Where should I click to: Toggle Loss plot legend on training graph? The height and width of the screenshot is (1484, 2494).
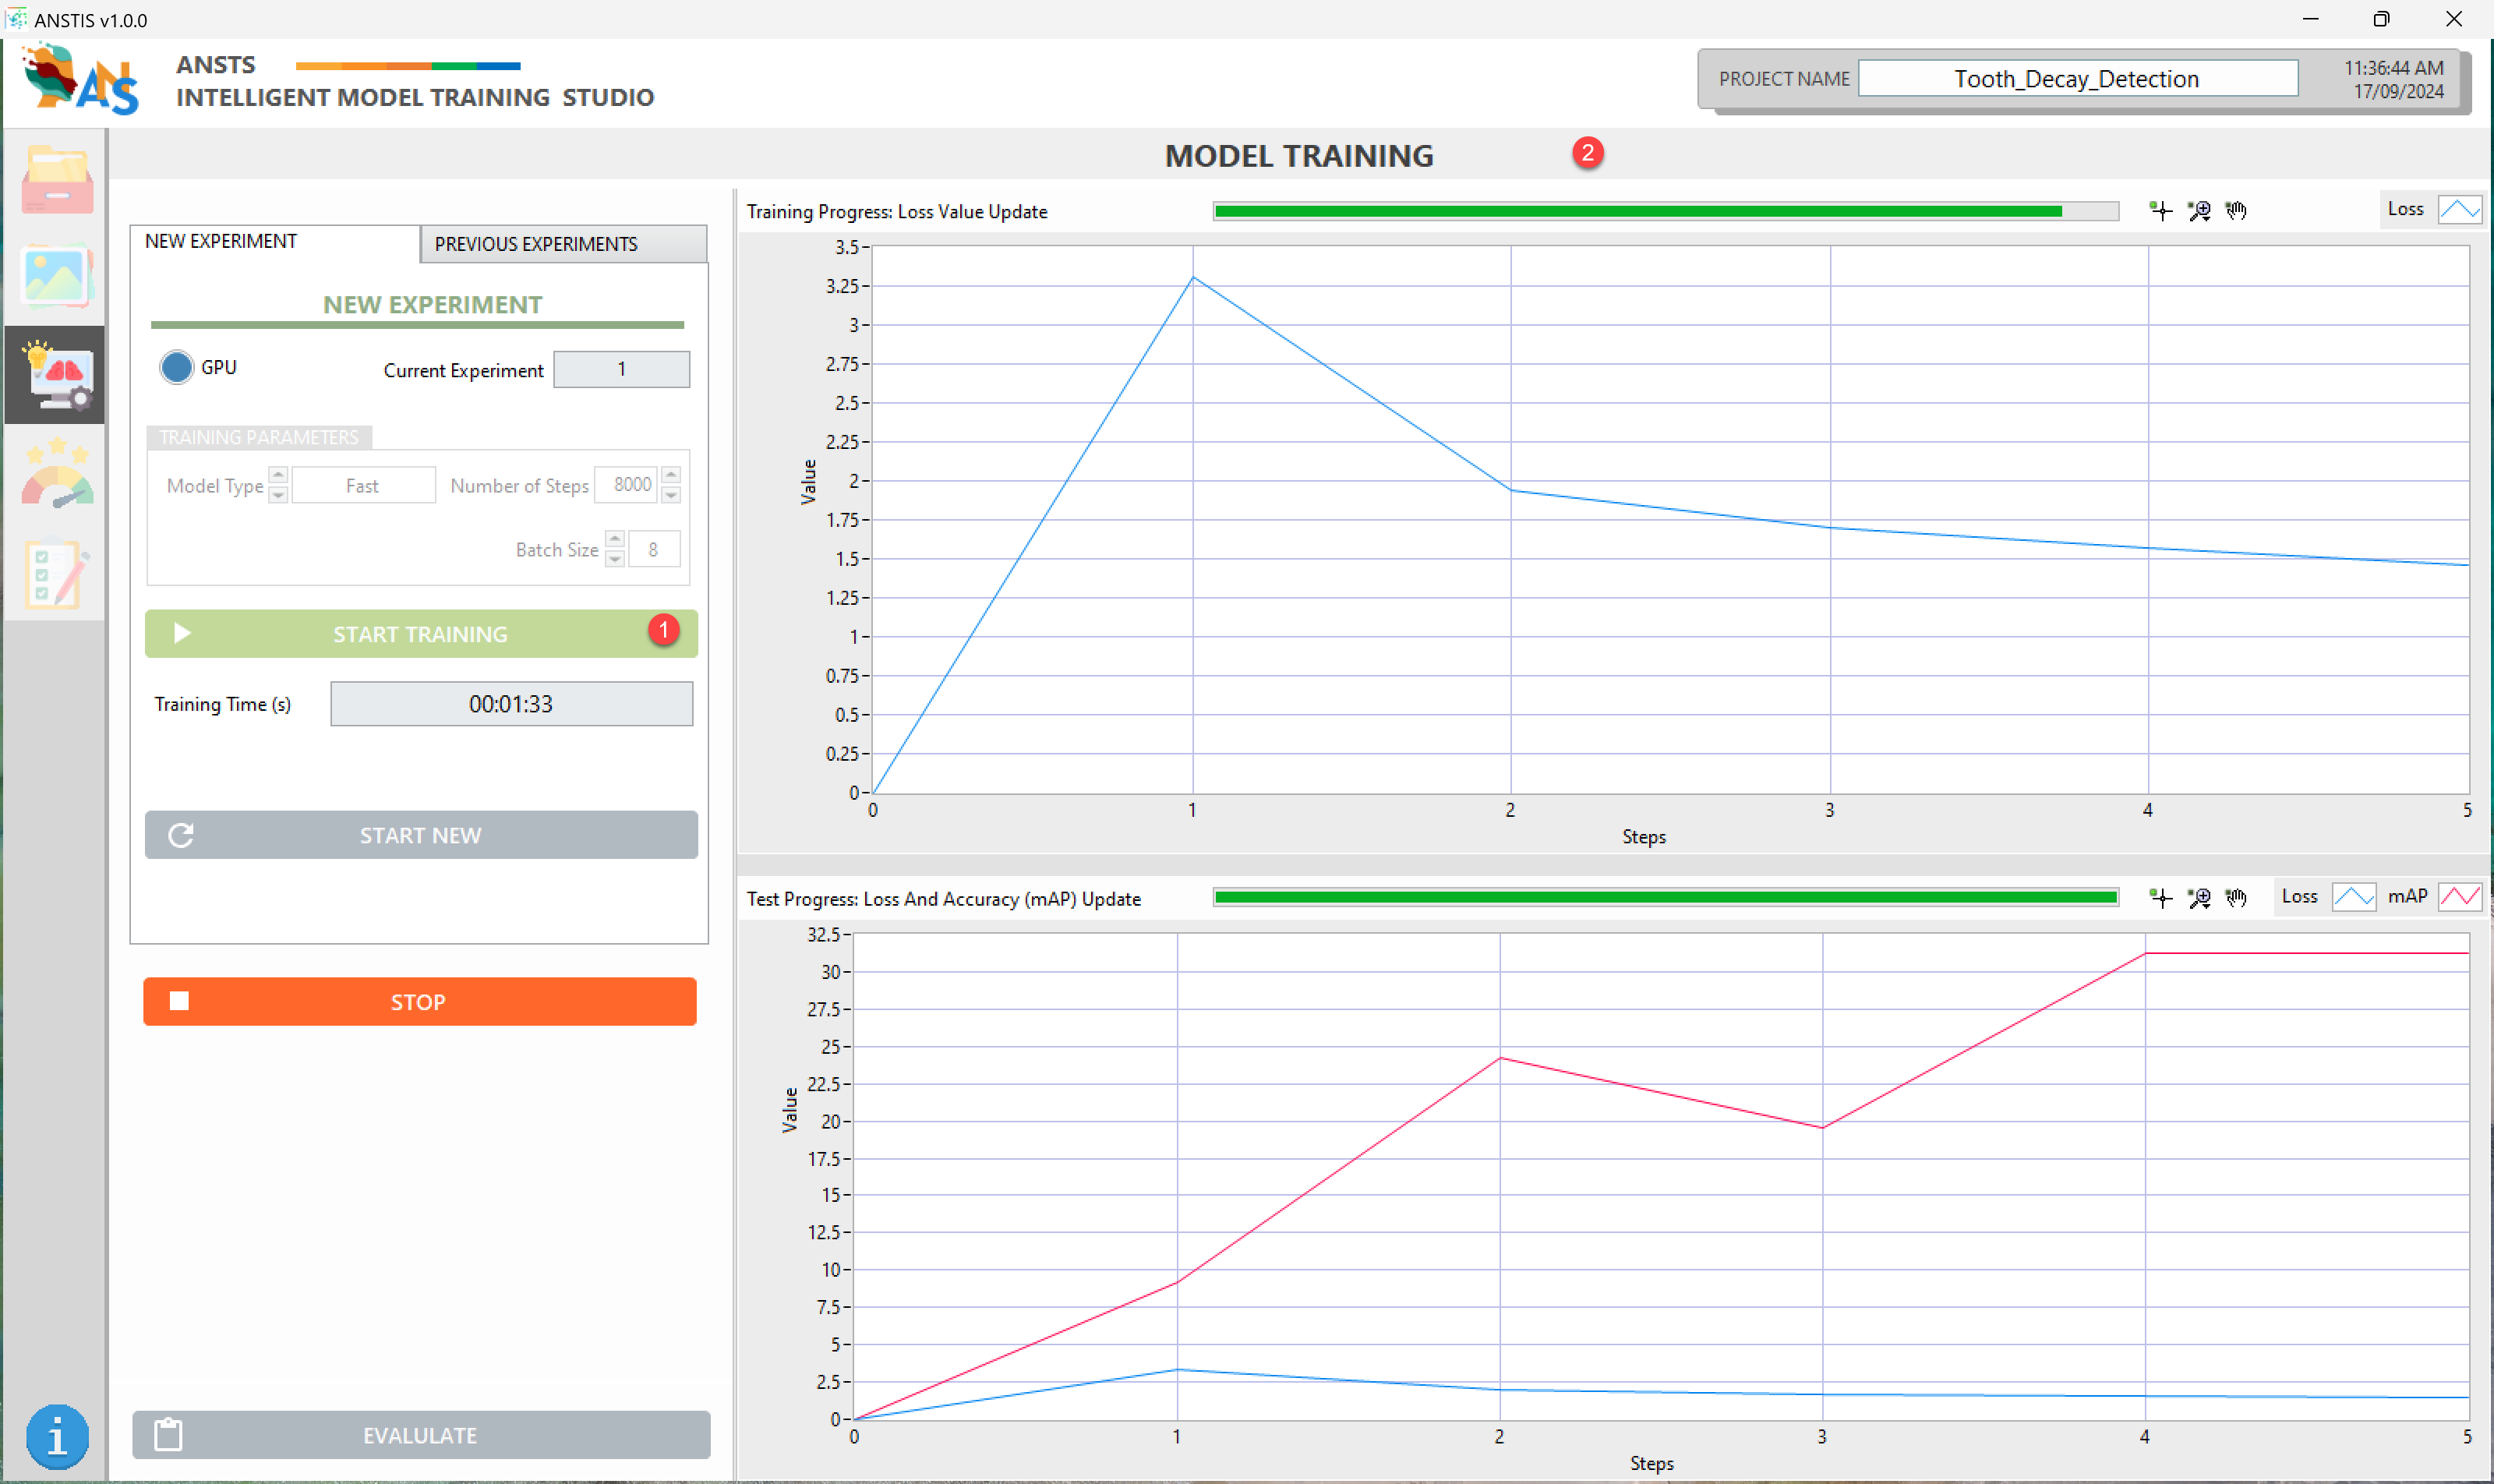(x=2459, y=209)
